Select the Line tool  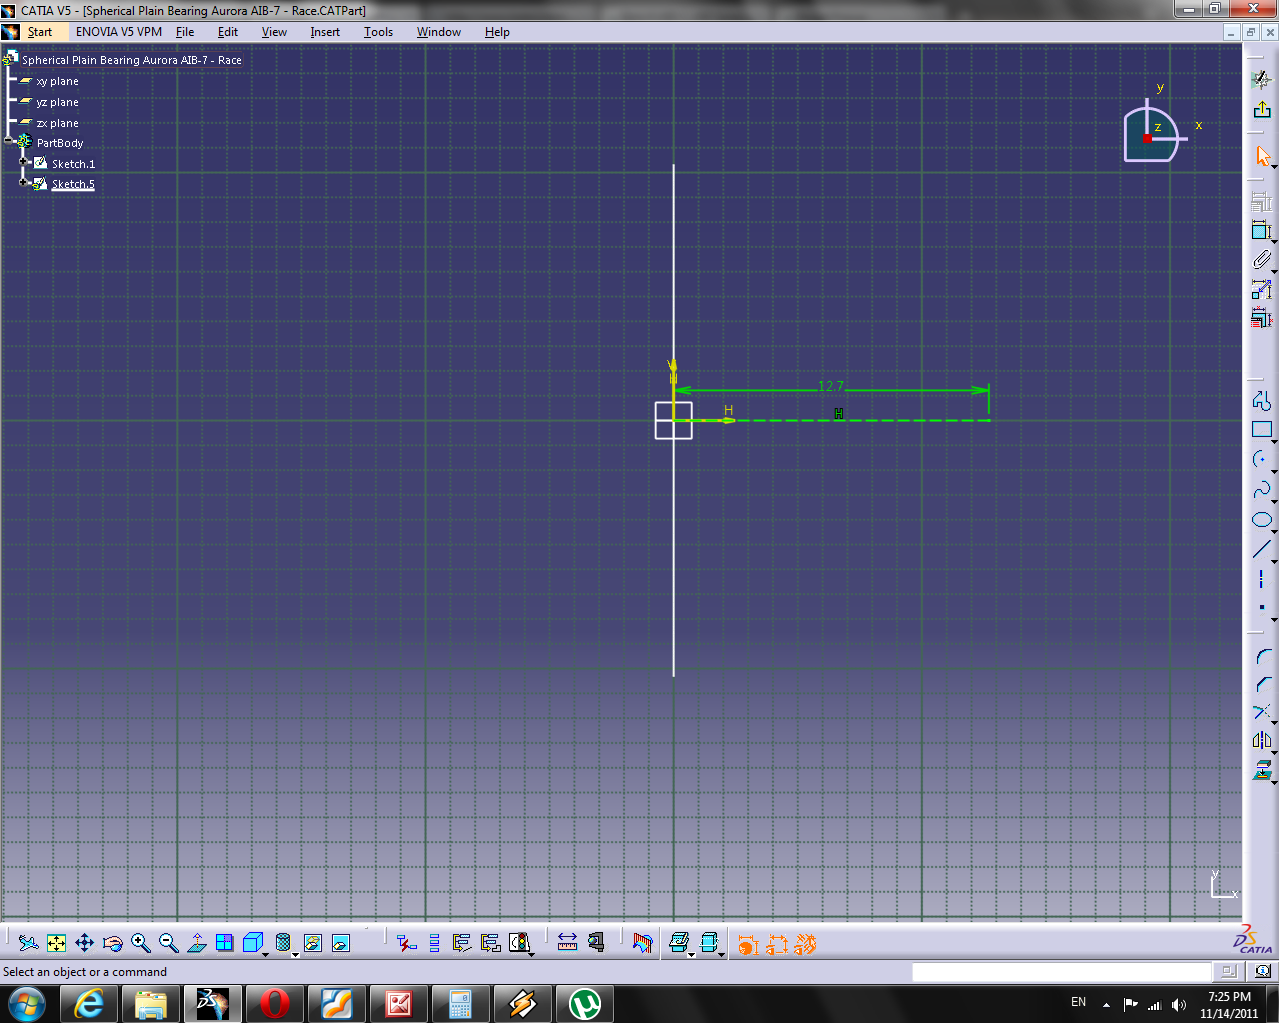click(1261, 549)
